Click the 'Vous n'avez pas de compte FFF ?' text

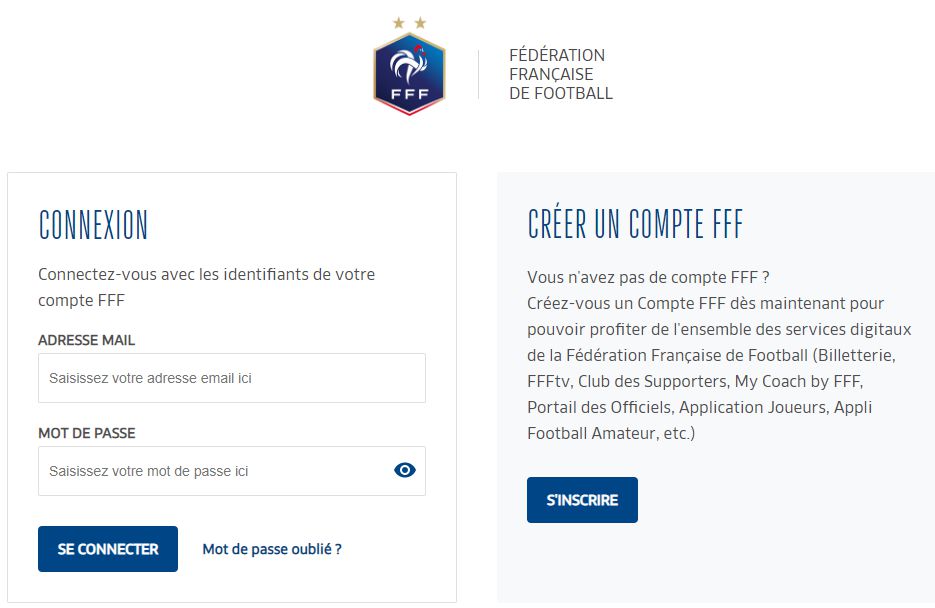[648, 277]
